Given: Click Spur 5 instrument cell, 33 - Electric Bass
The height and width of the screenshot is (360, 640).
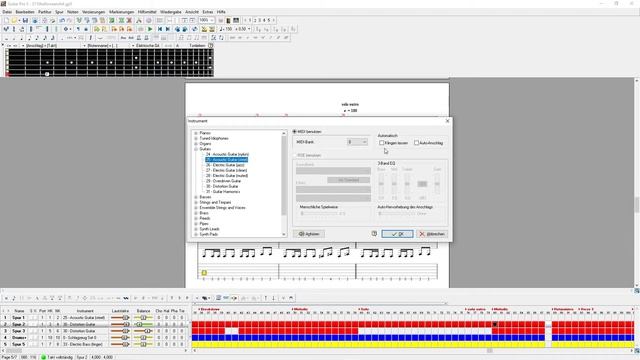Looking at the screenshot, I should click(85, 344).
